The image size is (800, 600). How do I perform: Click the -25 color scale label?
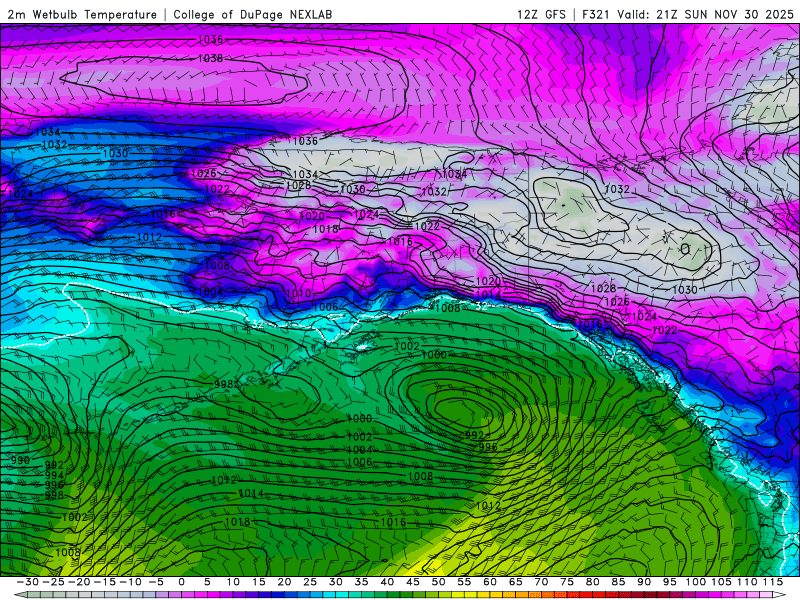pyautogui.click(x=53, y=582)
